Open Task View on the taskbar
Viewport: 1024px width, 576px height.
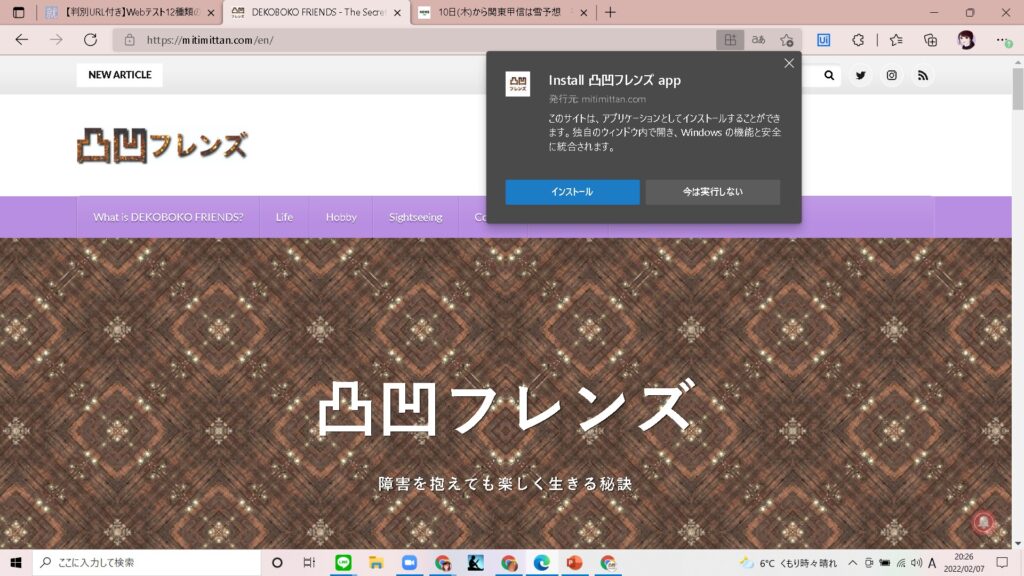pyautogui.click(x=310, y=563)
